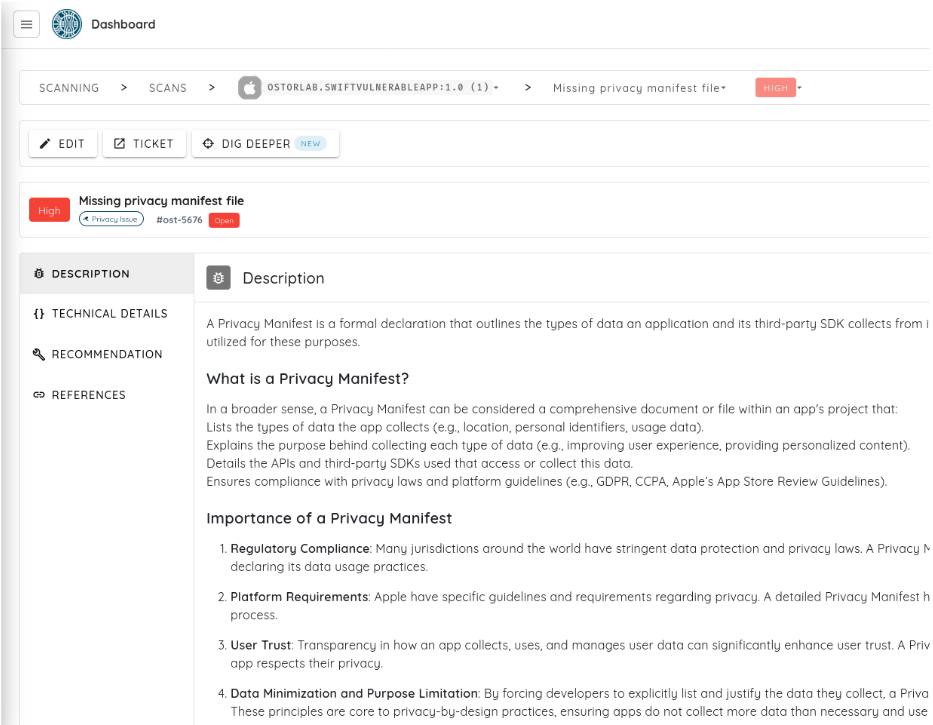Open the hamburger navigation menu
Viewport: 933px width, 725px height.
tap(26, 24)
